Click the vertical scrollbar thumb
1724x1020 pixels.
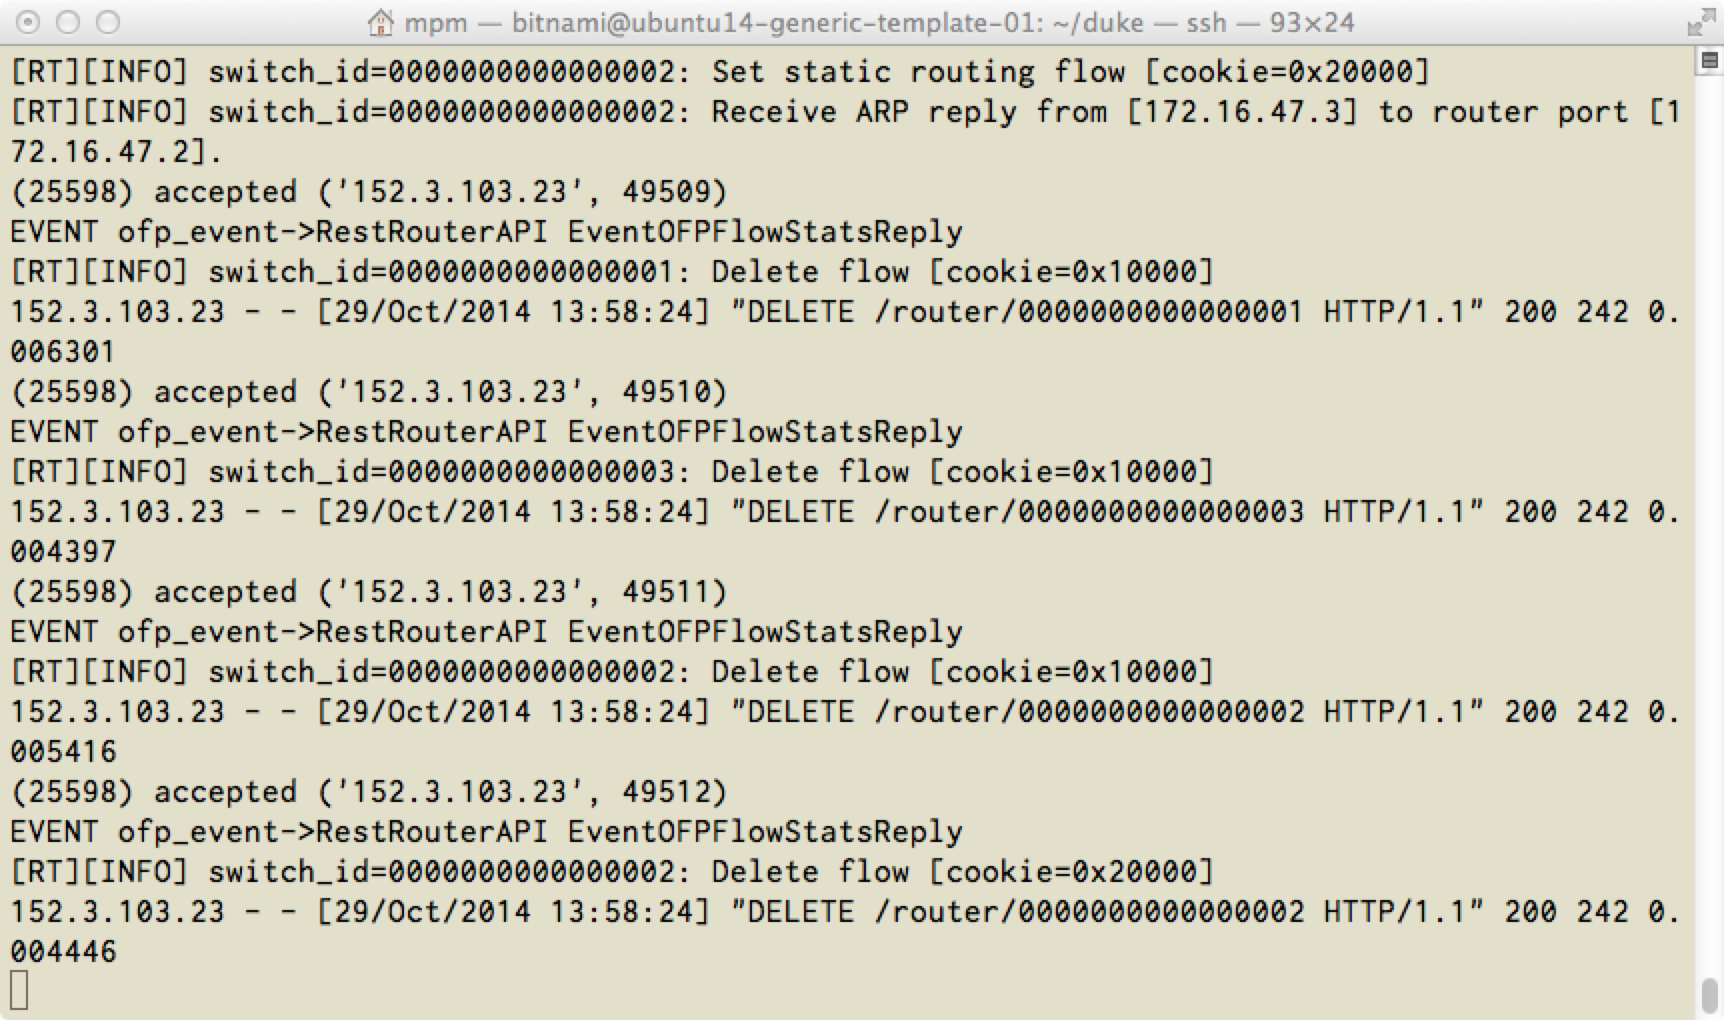[1709, 995]
